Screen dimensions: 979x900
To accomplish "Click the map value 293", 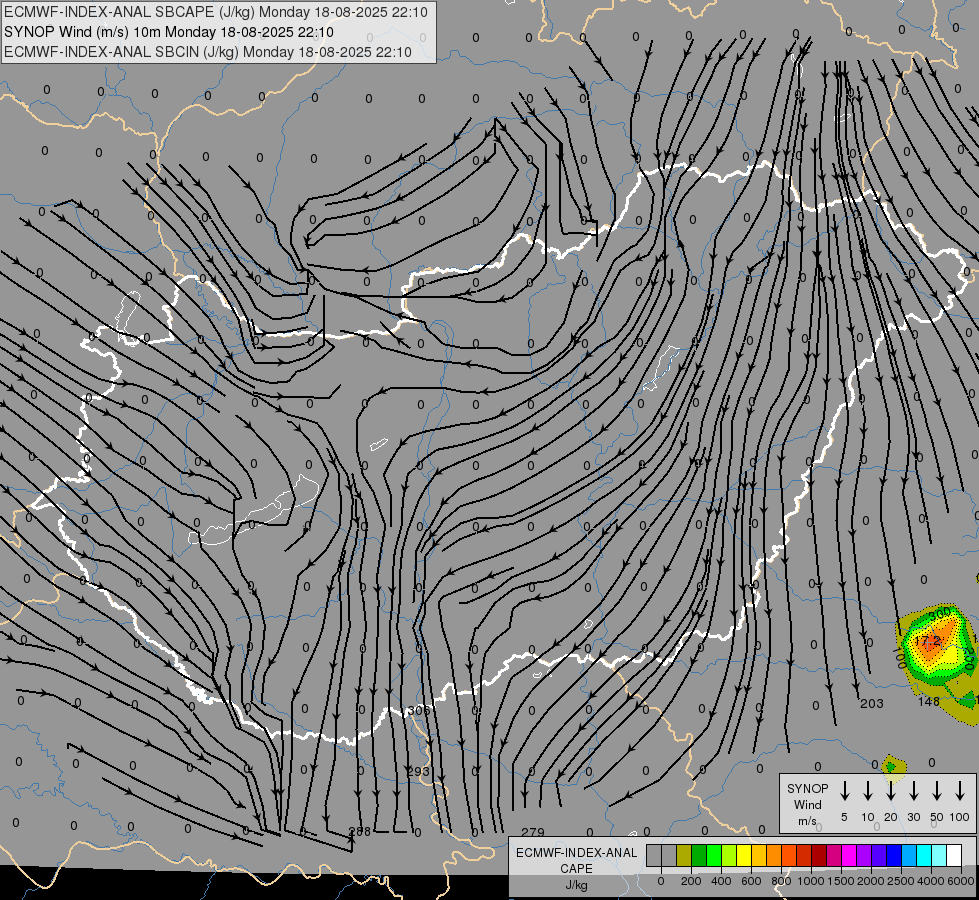I will pyautogui.click(x=418, y=771).
